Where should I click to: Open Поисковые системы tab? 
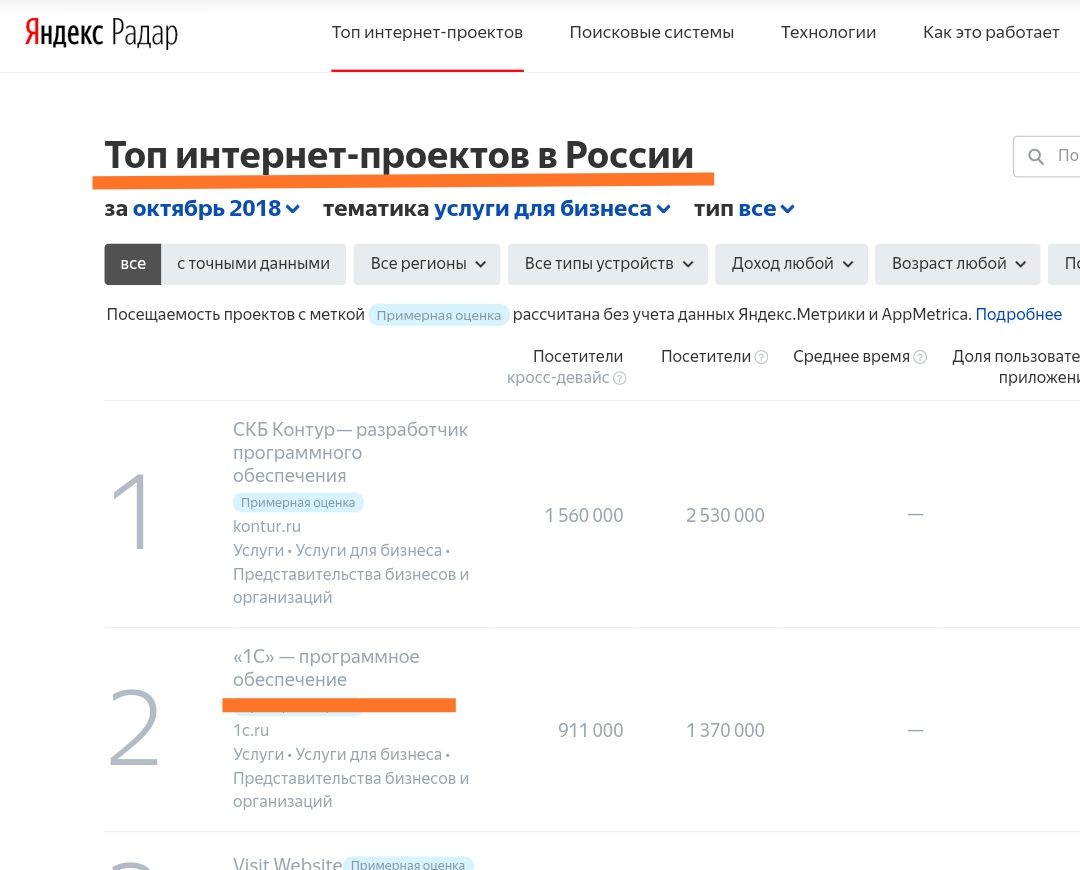pyautogui.click(x=652, y=32)
